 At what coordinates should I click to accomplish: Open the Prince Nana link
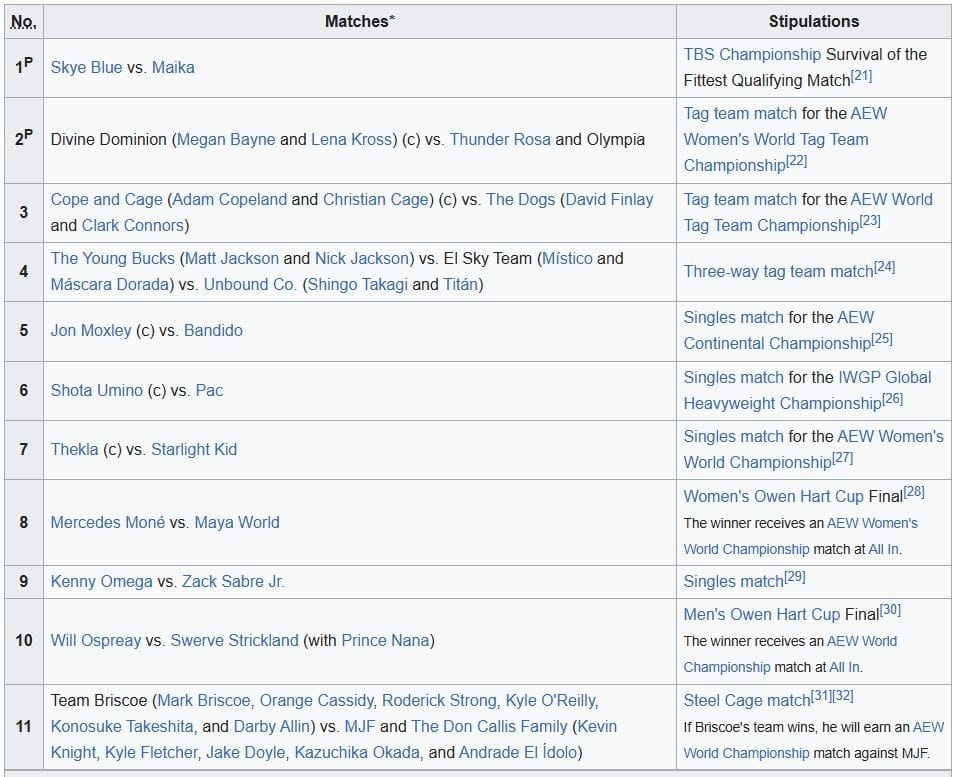[x=385, y=641]
